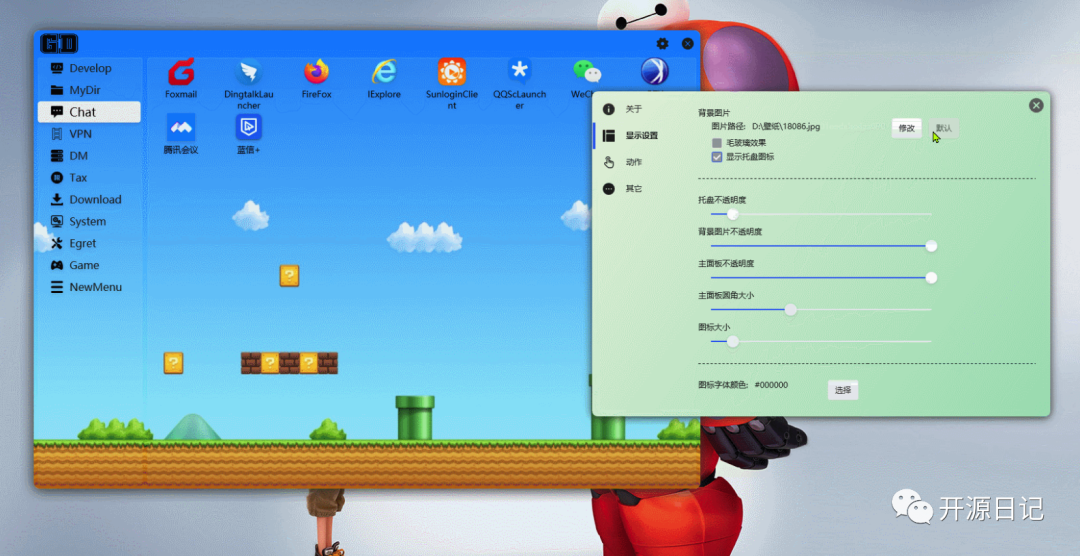Viewport: 1080px width, 556px height.
Task: Select NewMenu category
Action: tap(90, 287)
